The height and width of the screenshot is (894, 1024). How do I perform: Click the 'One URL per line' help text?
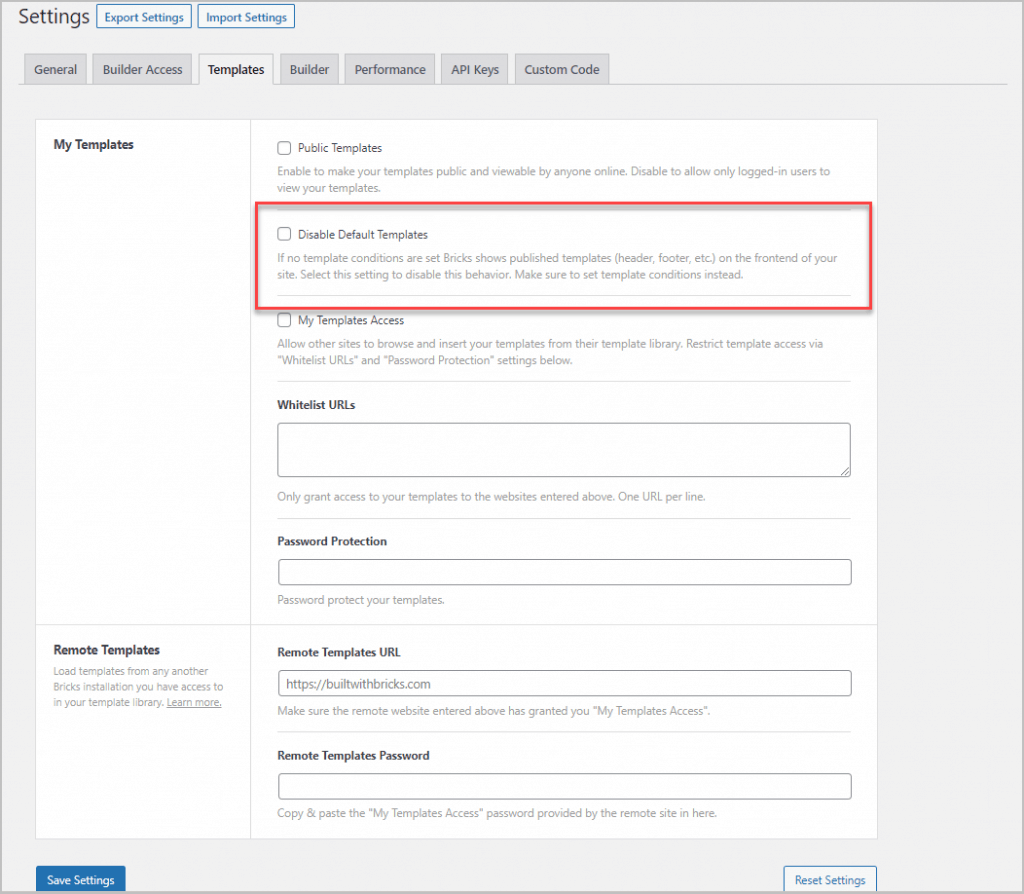(x=662, y=496)
